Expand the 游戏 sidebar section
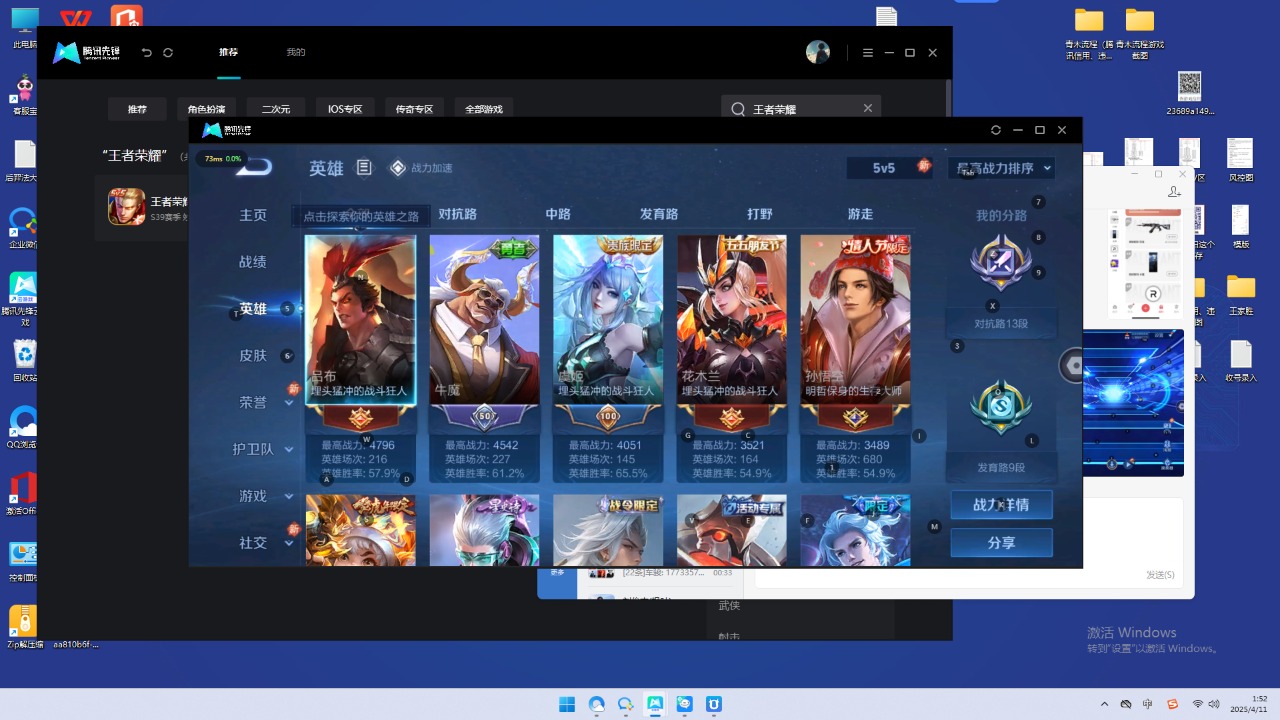This screenshot has width=1280, height=720. point(289,496)
